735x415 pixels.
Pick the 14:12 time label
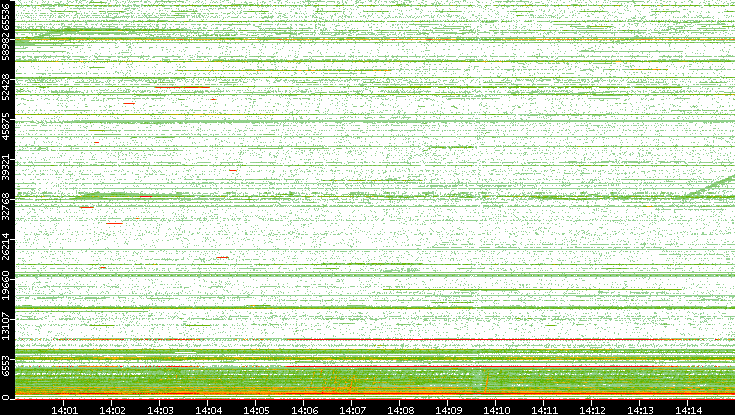click(x=592, y=410)
